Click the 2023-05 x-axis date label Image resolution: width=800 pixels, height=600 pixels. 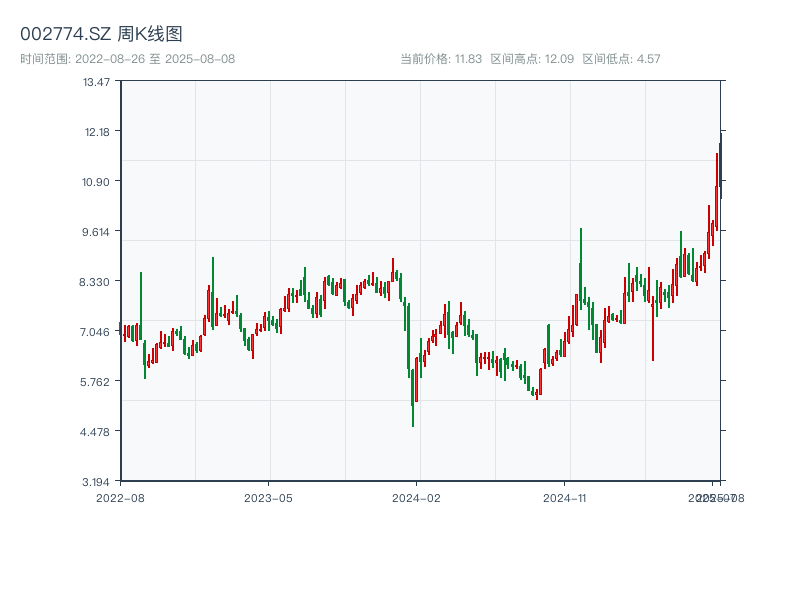click(x=268, y=497)
